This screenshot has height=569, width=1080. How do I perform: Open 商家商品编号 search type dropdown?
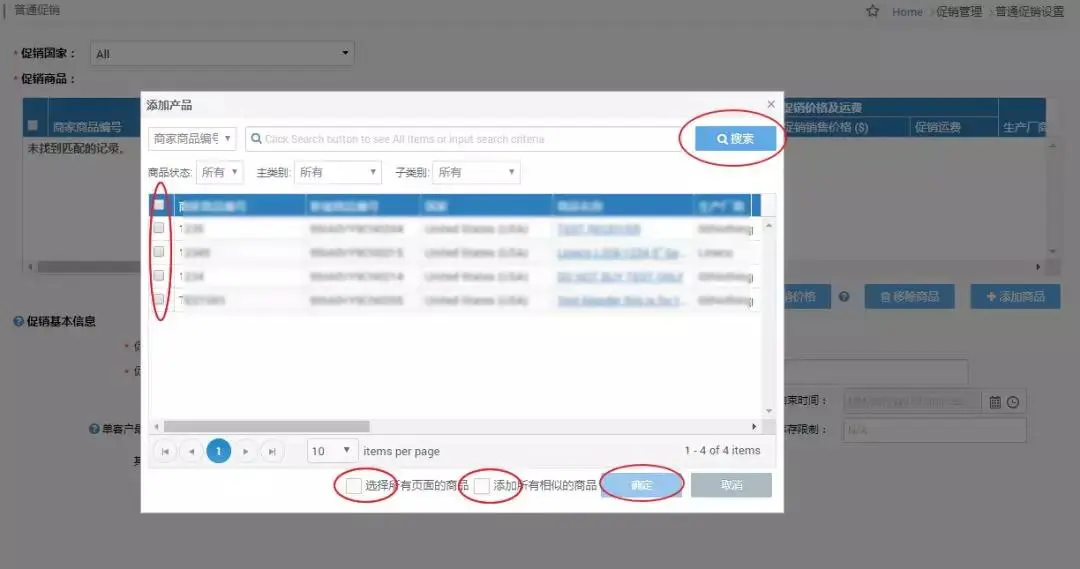click(192, 138)
